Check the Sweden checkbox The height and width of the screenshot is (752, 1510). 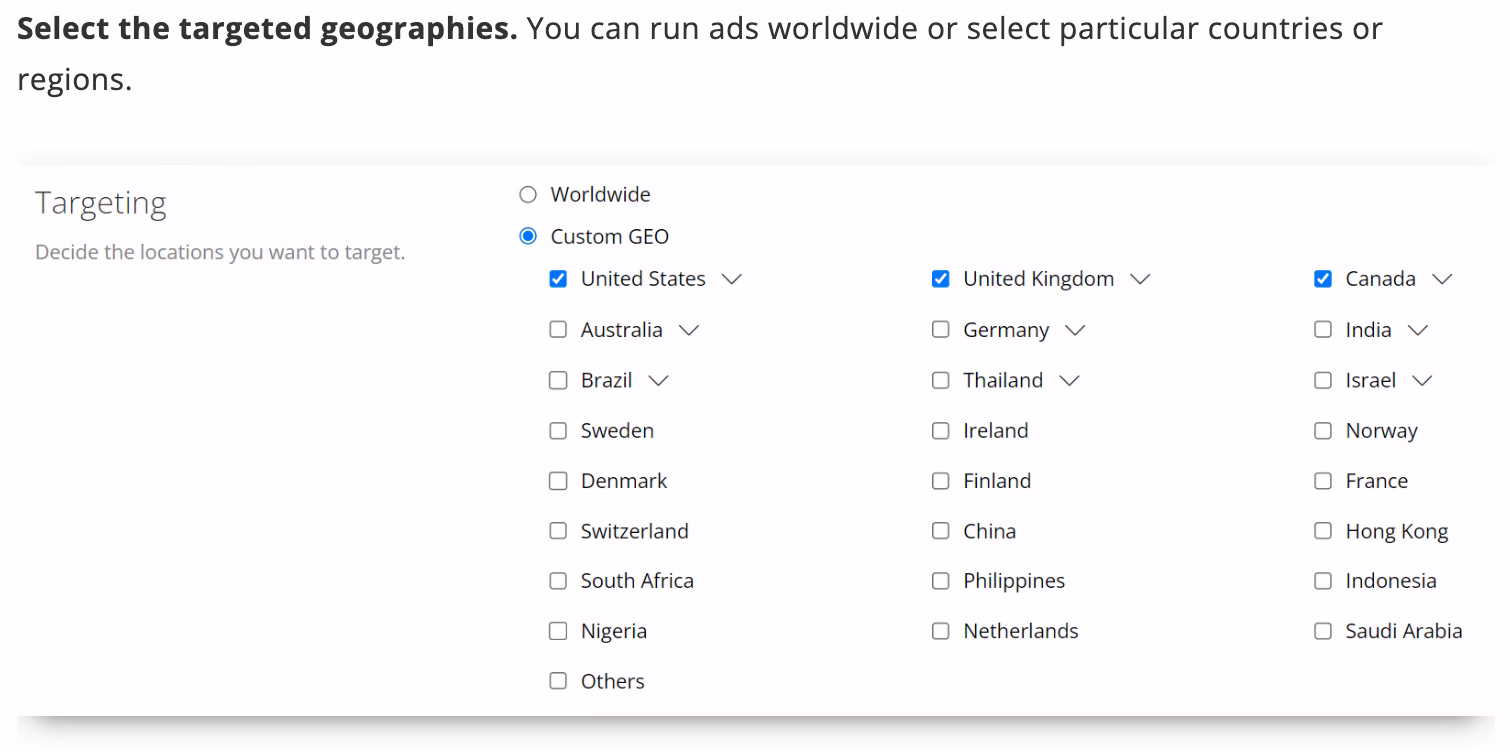coord(558,431)
